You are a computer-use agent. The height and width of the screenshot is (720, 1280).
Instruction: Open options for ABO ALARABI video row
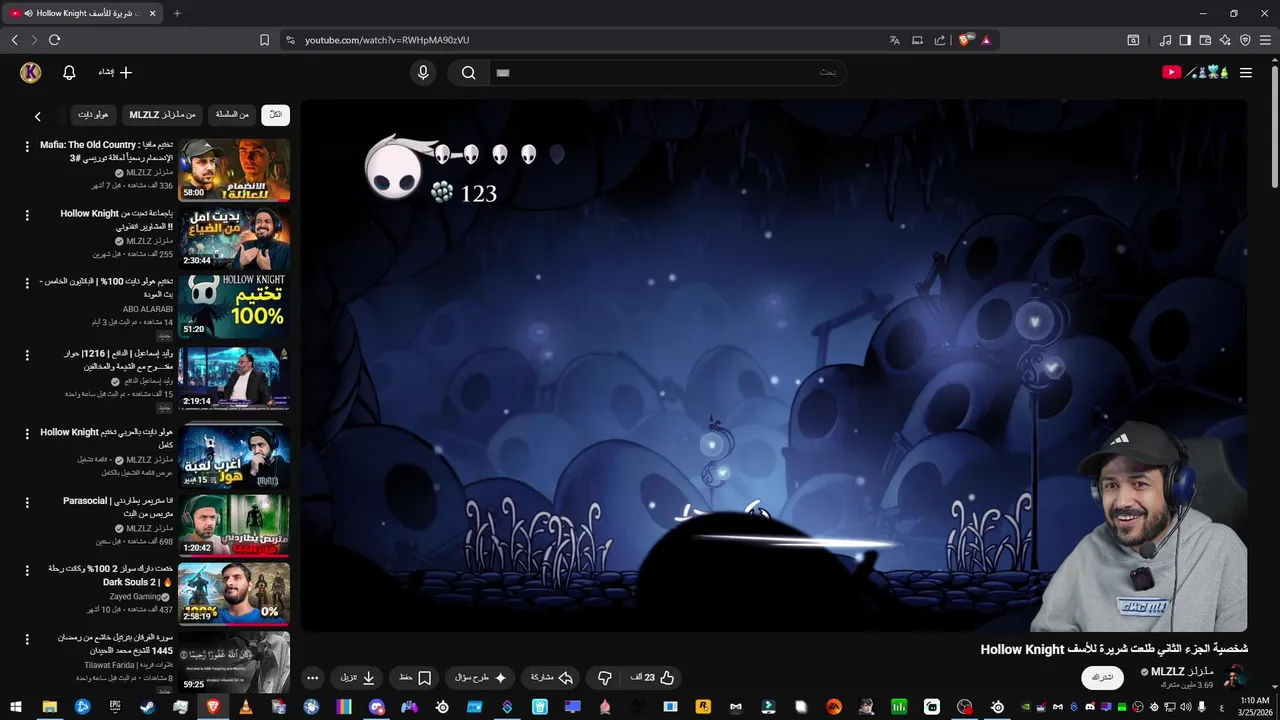pos(27,282)
